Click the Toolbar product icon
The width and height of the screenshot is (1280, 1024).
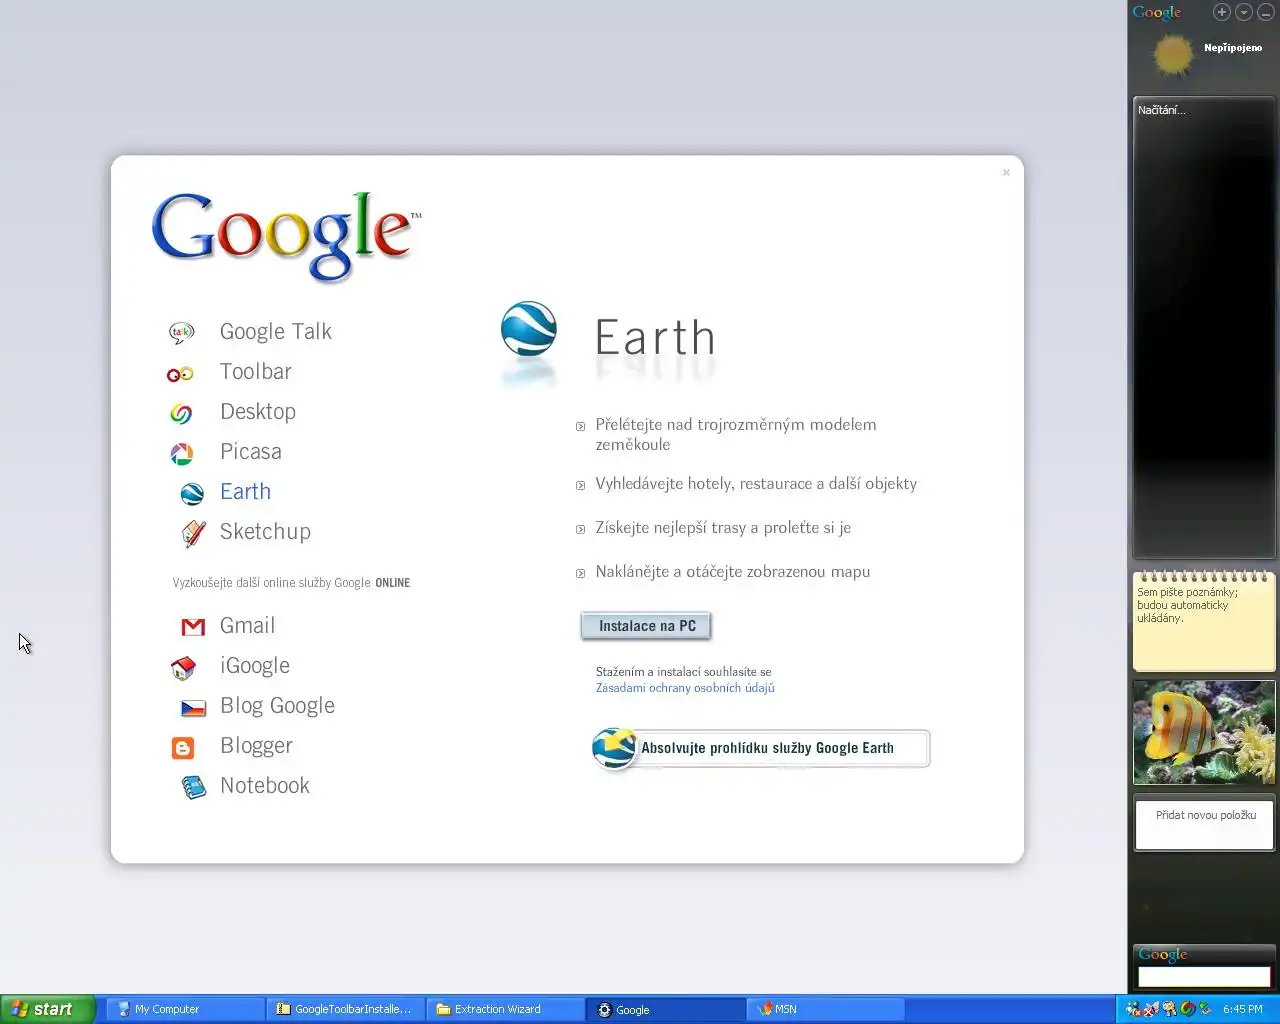pyautogui.click(x=180, y=374)
